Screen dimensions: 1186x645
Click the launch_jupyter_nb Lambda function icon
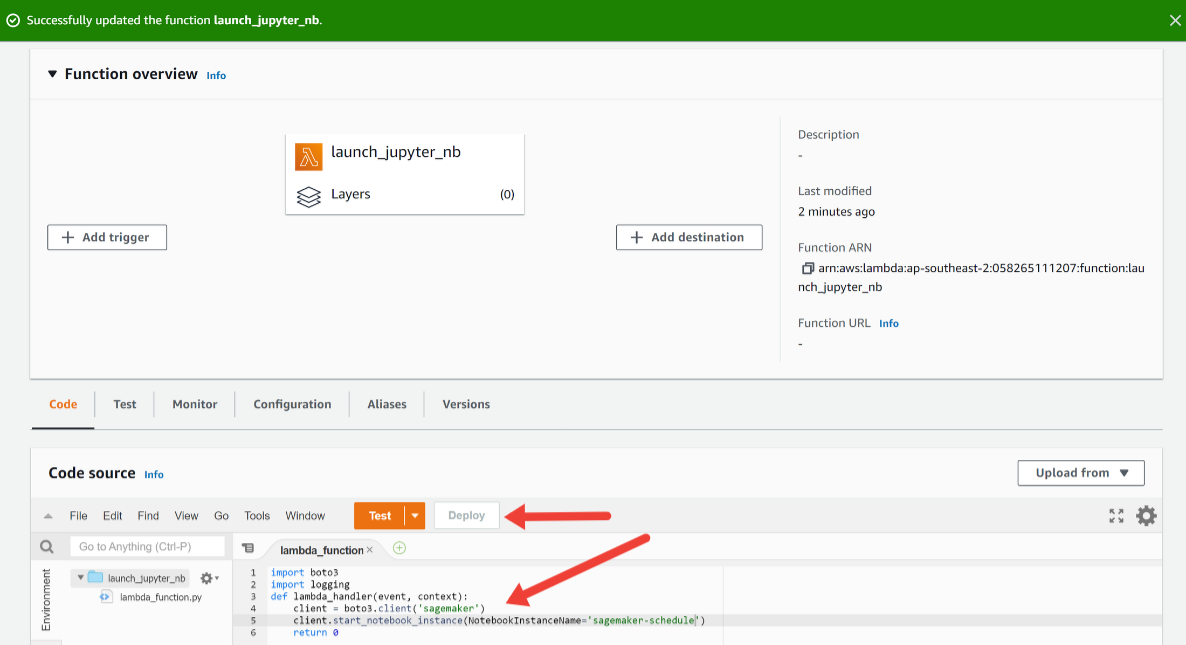[x=309, y=156]
